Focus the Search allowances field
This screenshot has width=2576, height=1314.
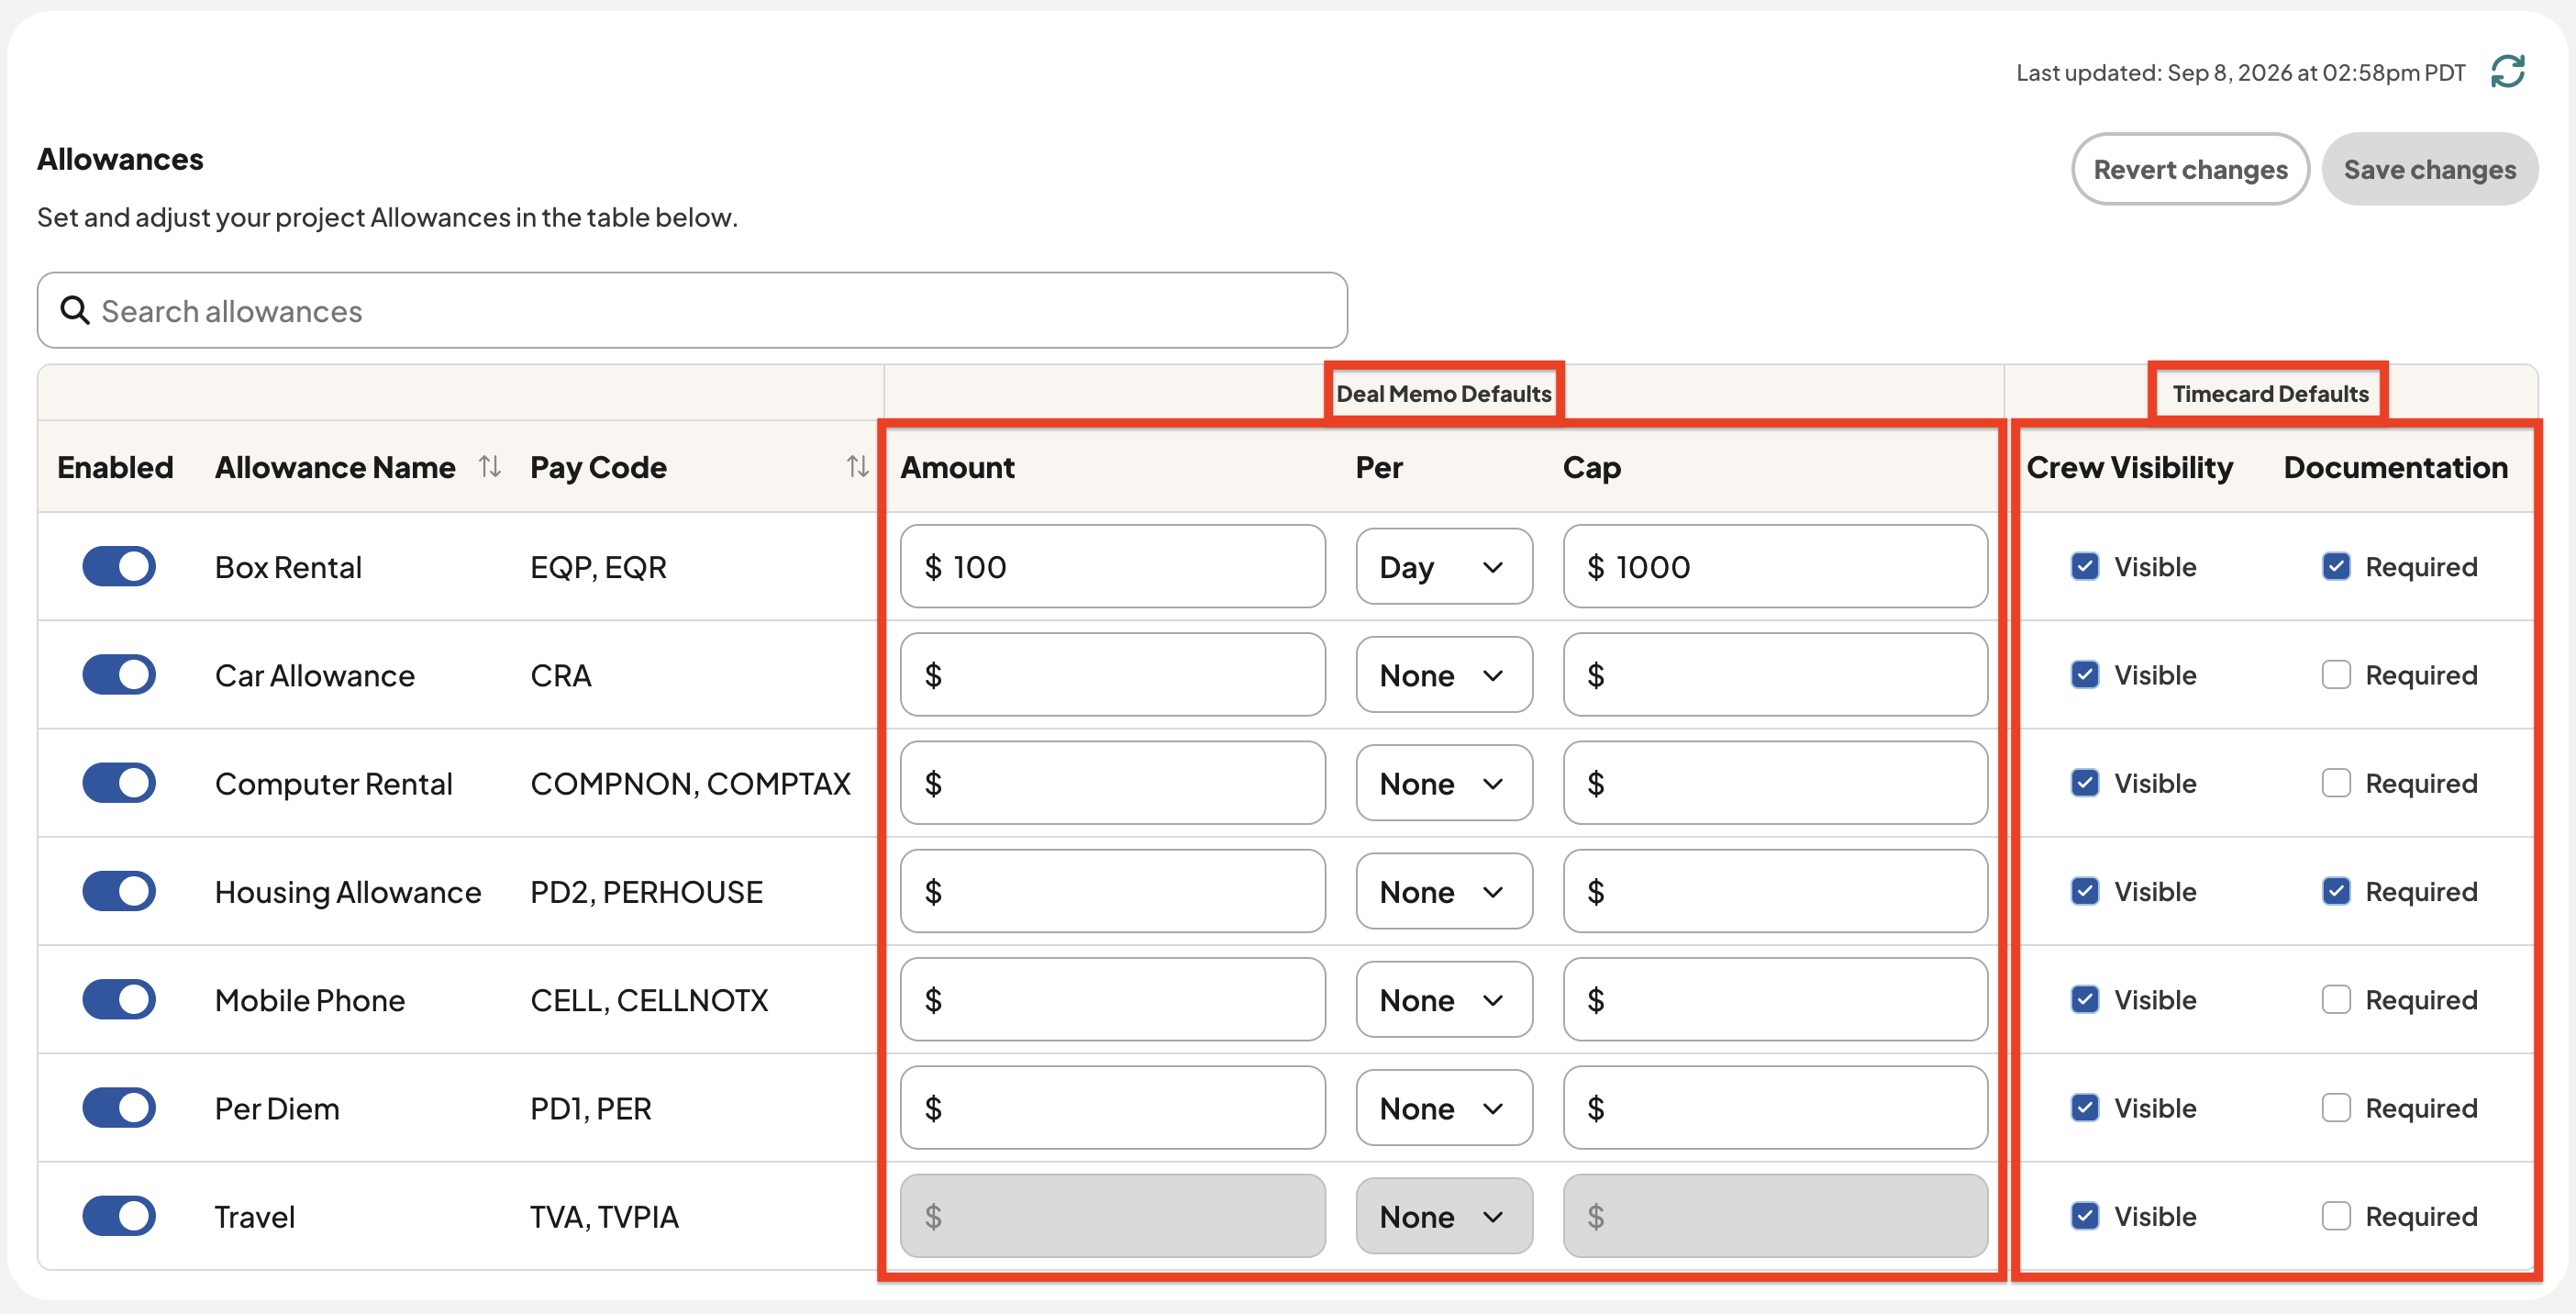(x=692, y=310)
